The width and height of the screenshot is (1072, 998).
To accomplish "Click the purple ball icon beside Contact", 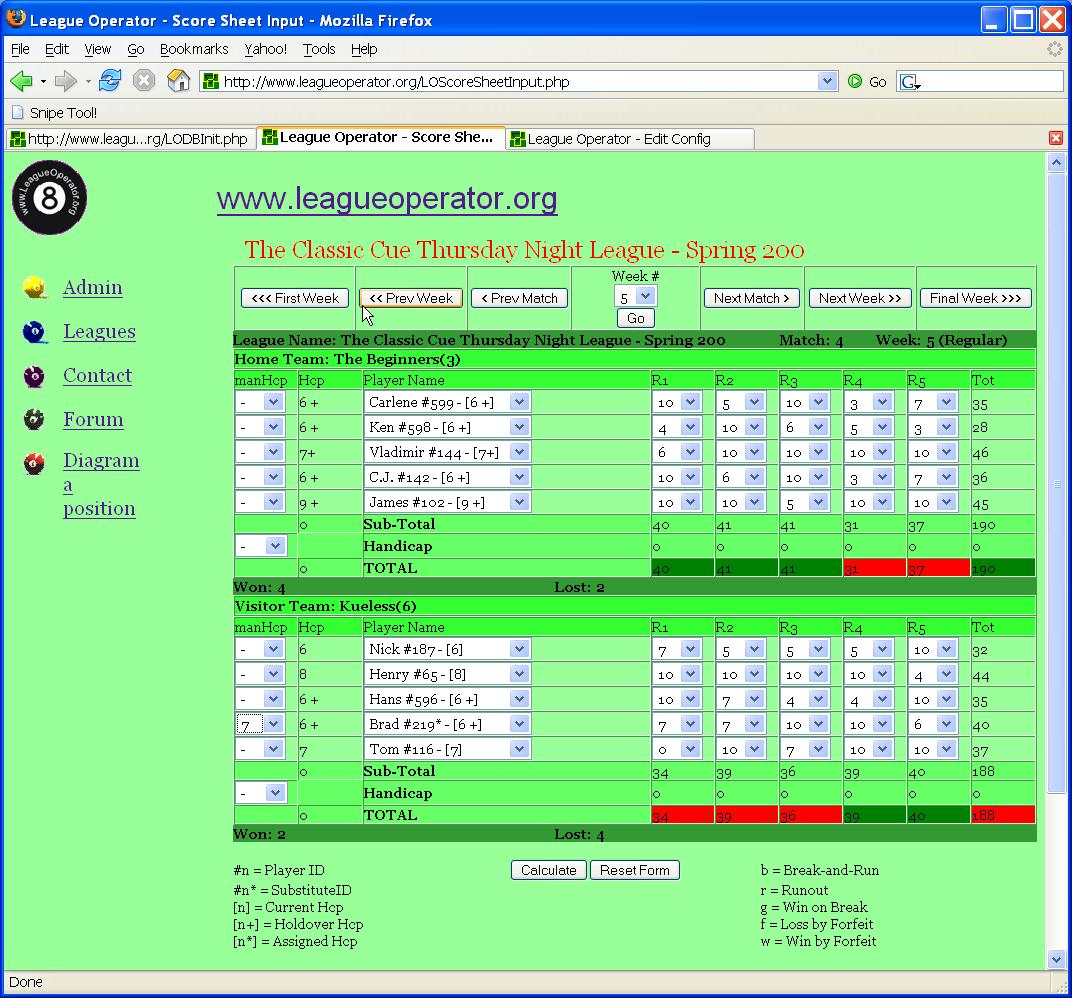I will pyautogui.click(x=35, y=376).
